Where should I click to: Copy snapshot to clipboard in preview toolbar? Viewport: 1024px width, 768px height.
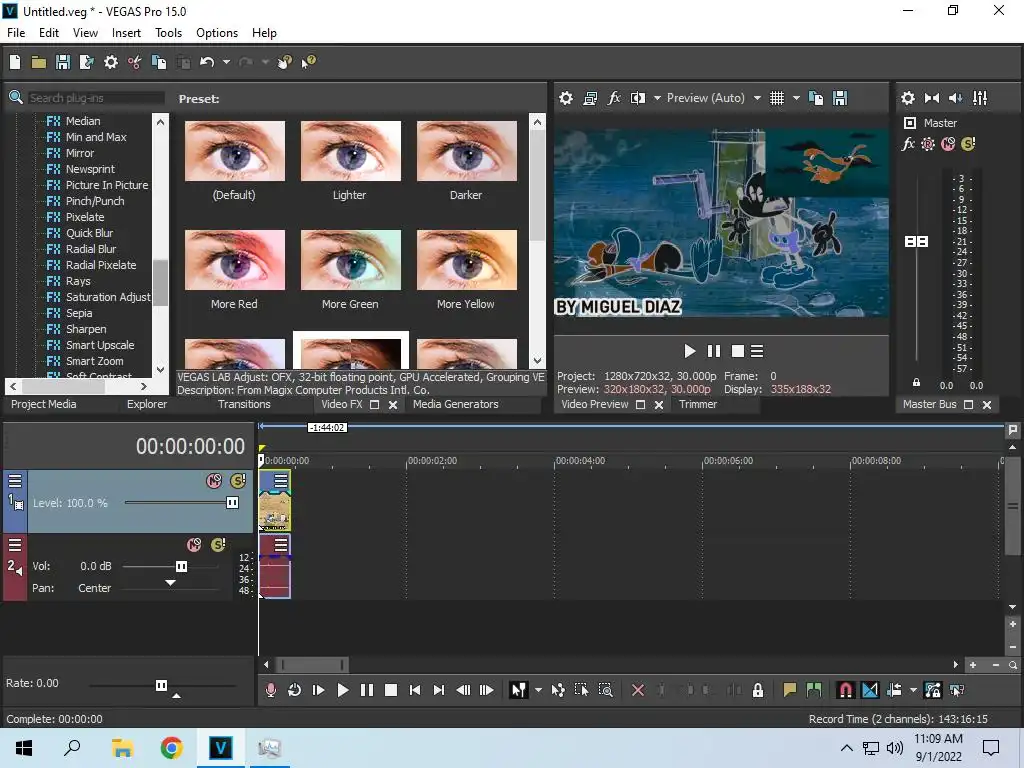pyautogui.click(x=816, y=98)
